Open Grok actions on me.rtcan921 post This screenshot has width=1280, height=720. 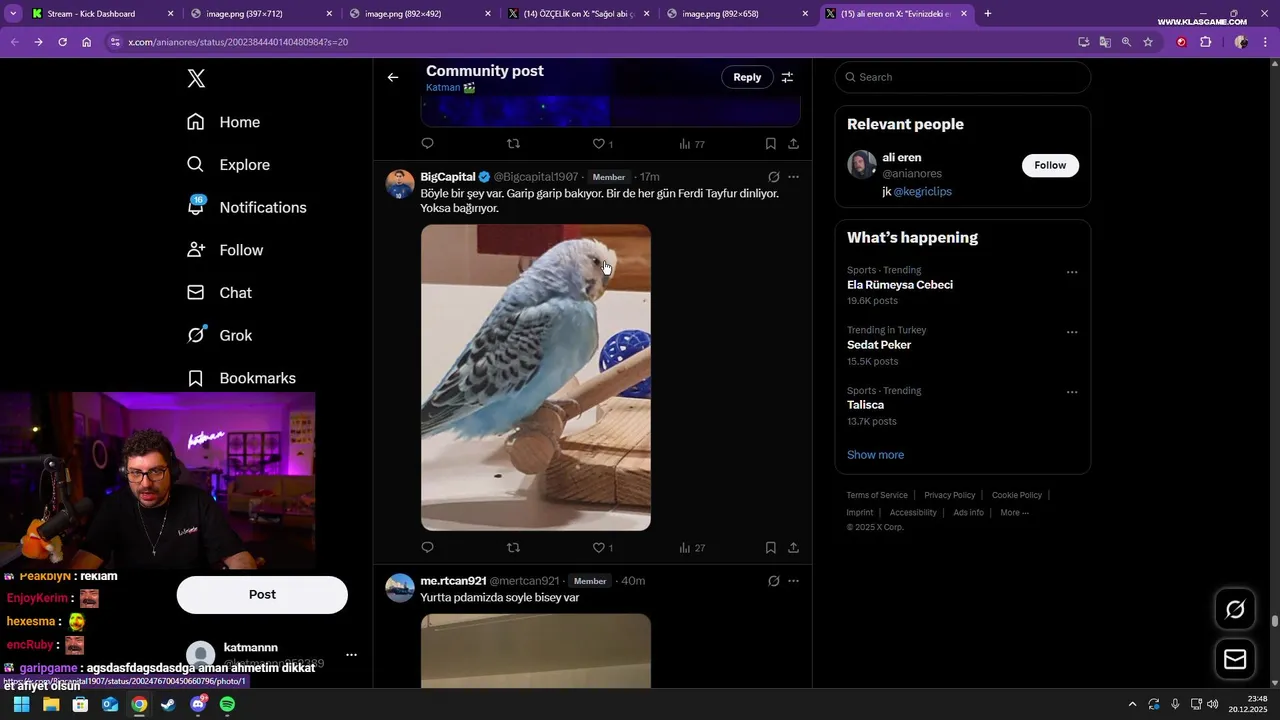tap(773, 581)
